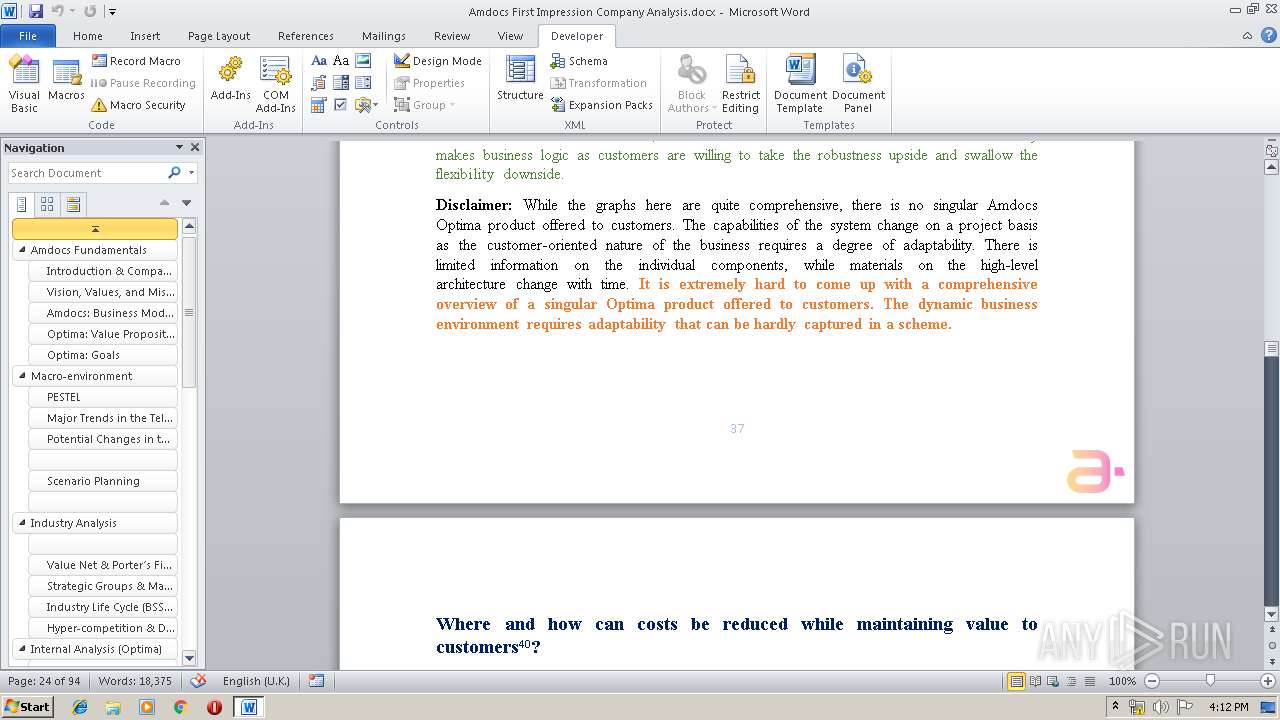This screenshot has width=1280, height=720.
Task: Switch to the Insert tab
Action: 145,36
